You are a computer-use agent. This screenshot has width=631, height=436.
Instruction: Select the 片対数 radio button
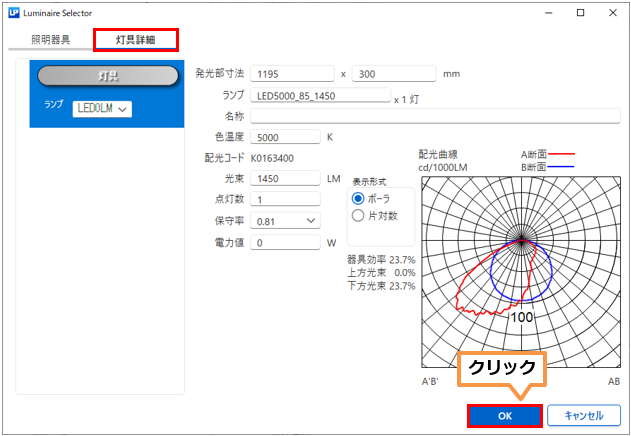pyautogui.click(x=359, y=215)
